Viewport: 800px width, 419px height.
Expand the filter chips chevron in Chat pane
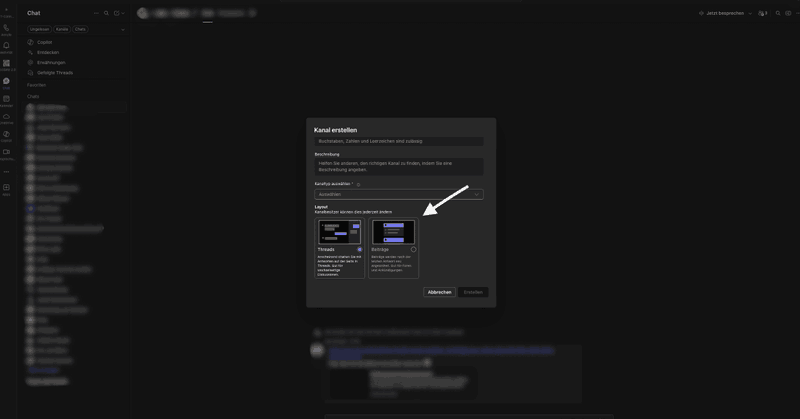[x=123, y=30]
